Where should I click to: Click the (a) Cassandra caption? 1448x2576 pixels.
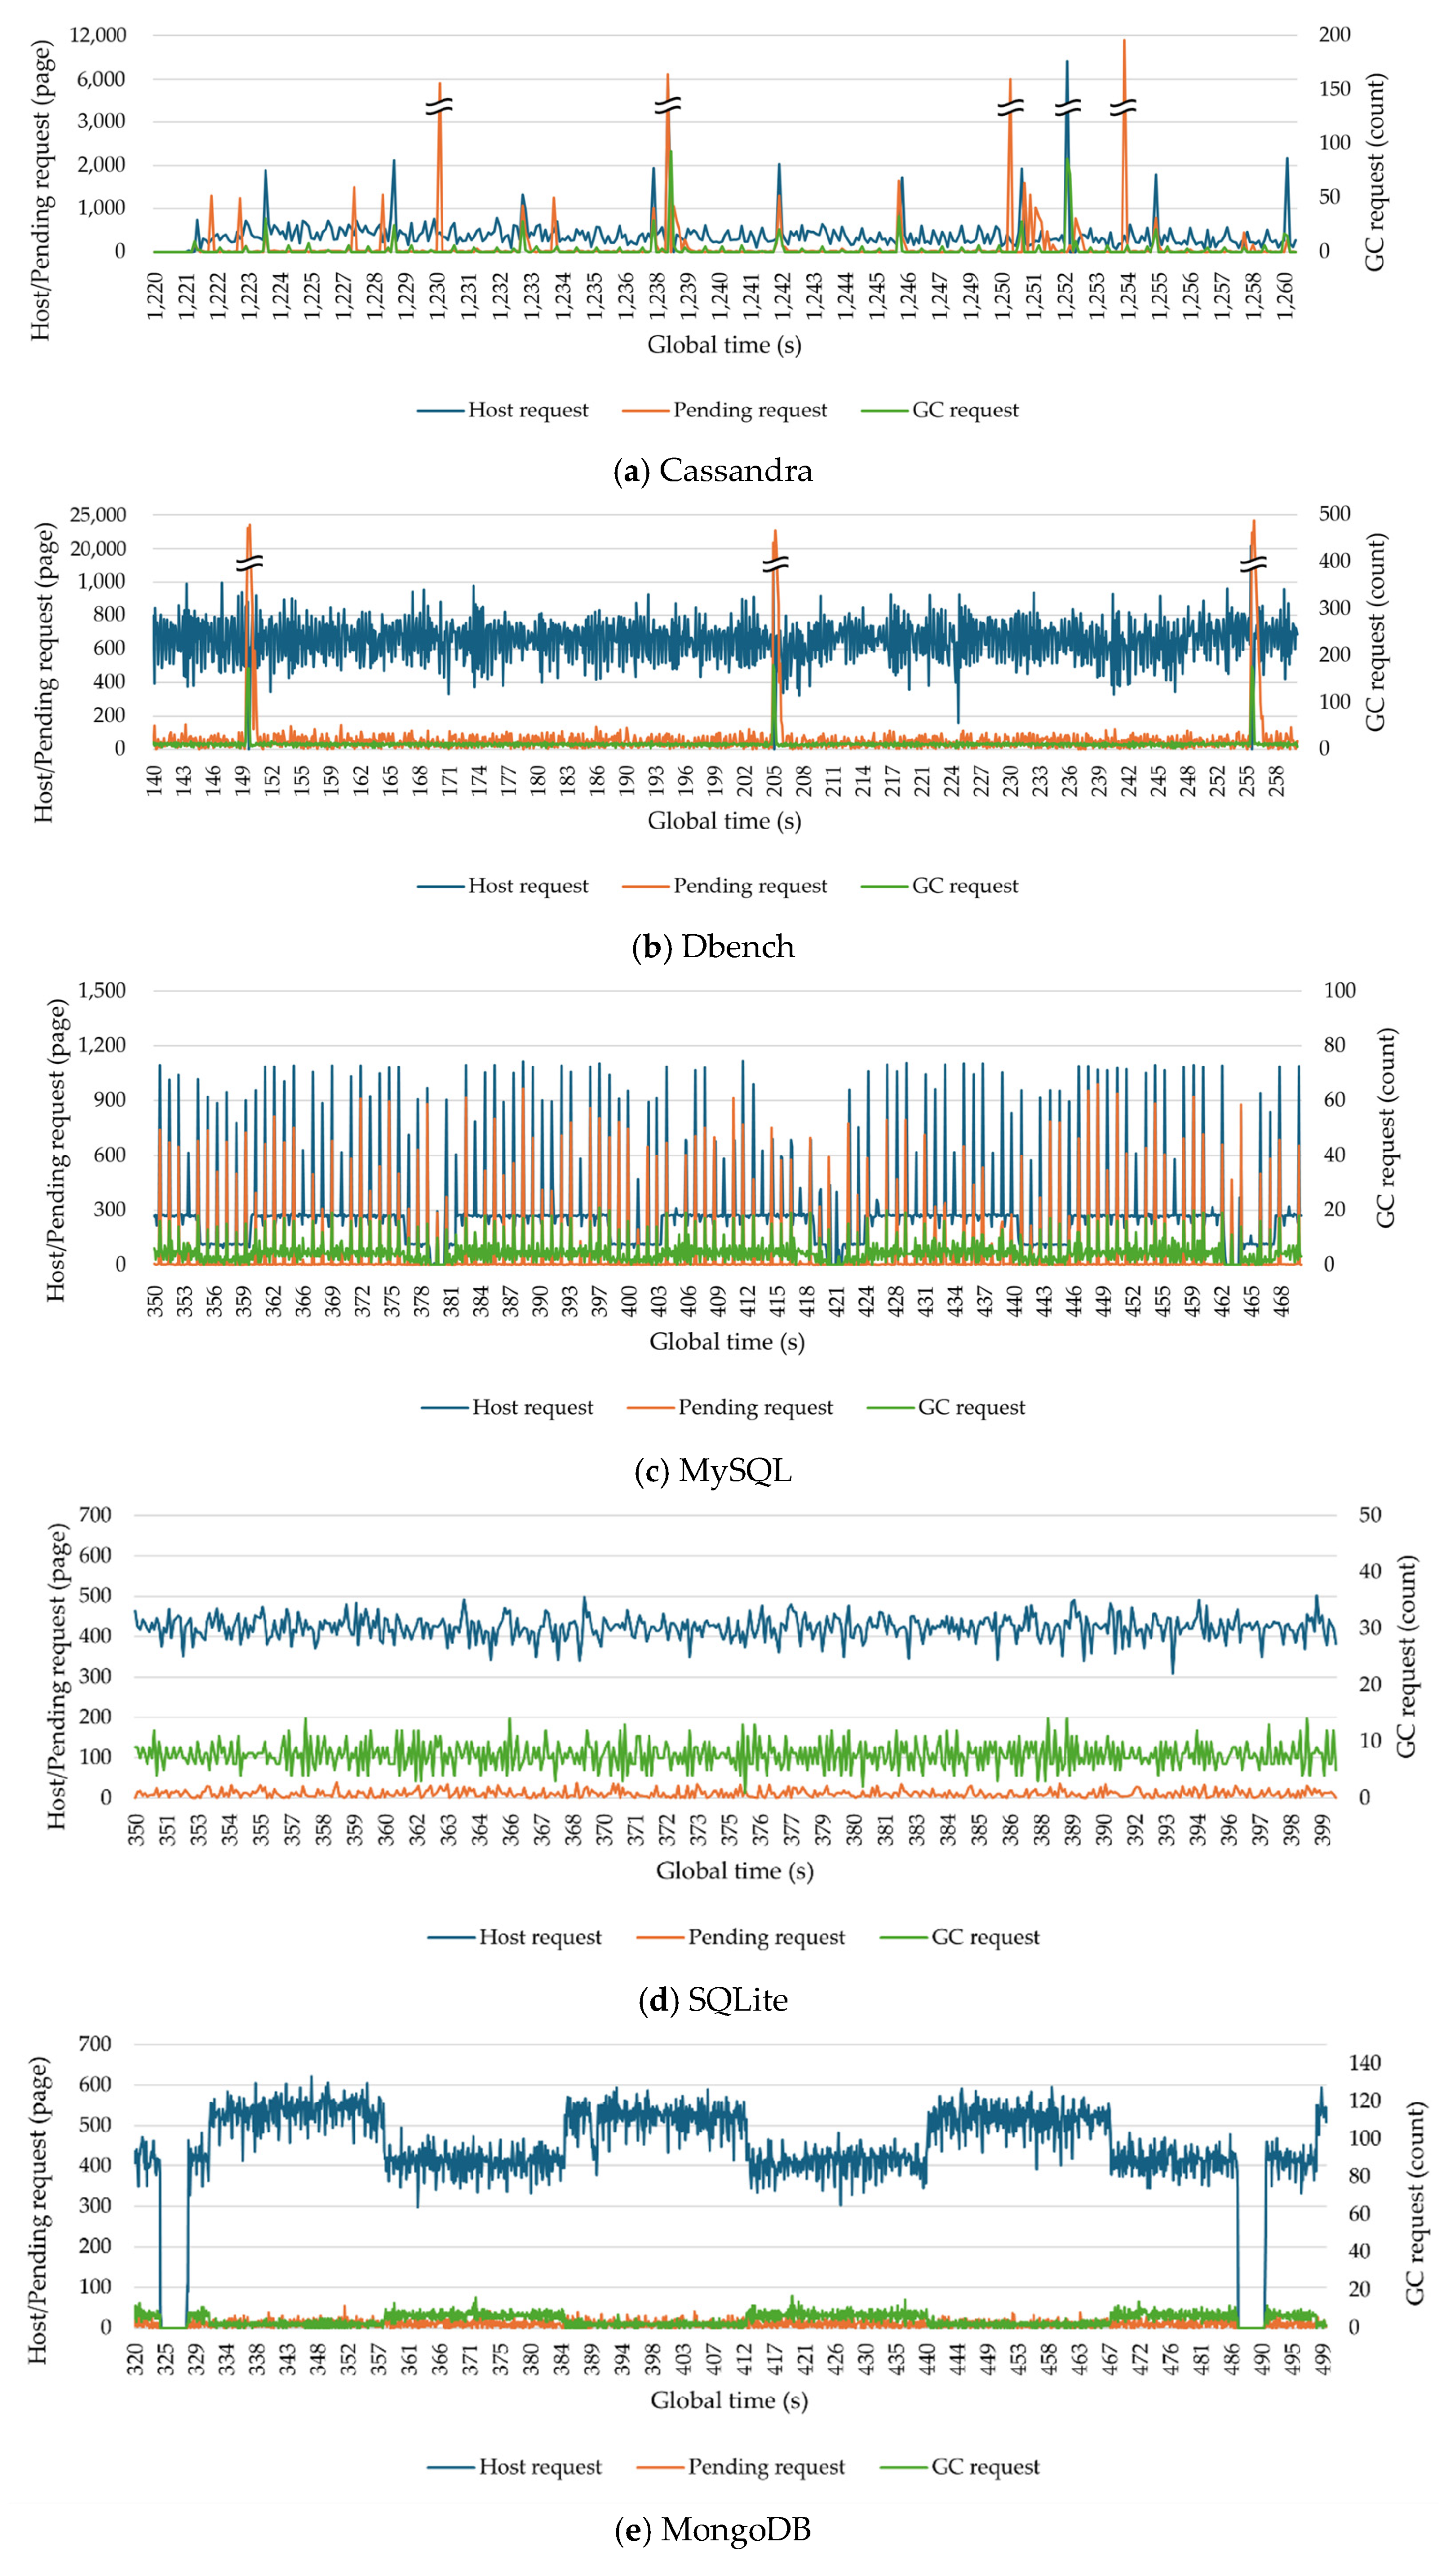tap(712, 470)
